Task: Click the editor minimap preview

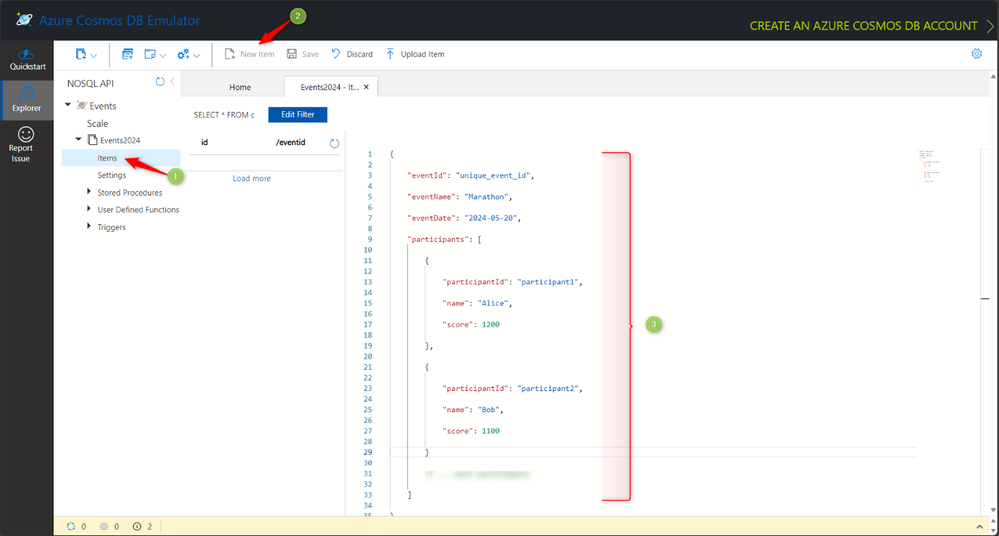Action: click(929, 167)
